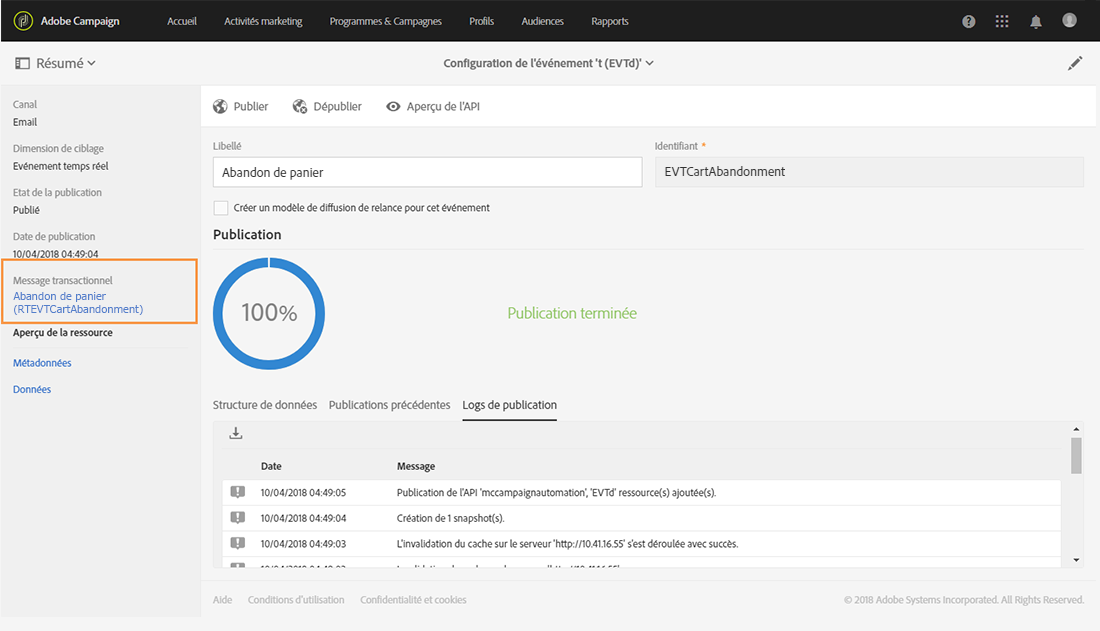Click the Résumé panel layout icon

click(22, 63)
